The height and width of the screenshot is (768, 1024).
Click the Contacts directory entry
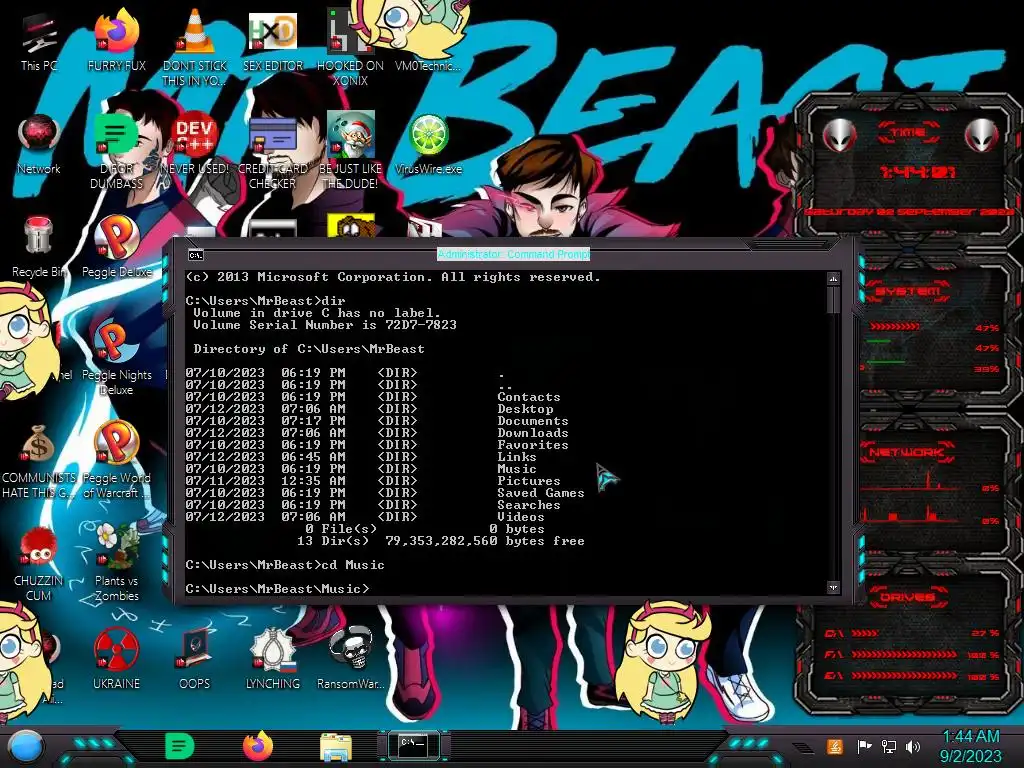(528, 397)
